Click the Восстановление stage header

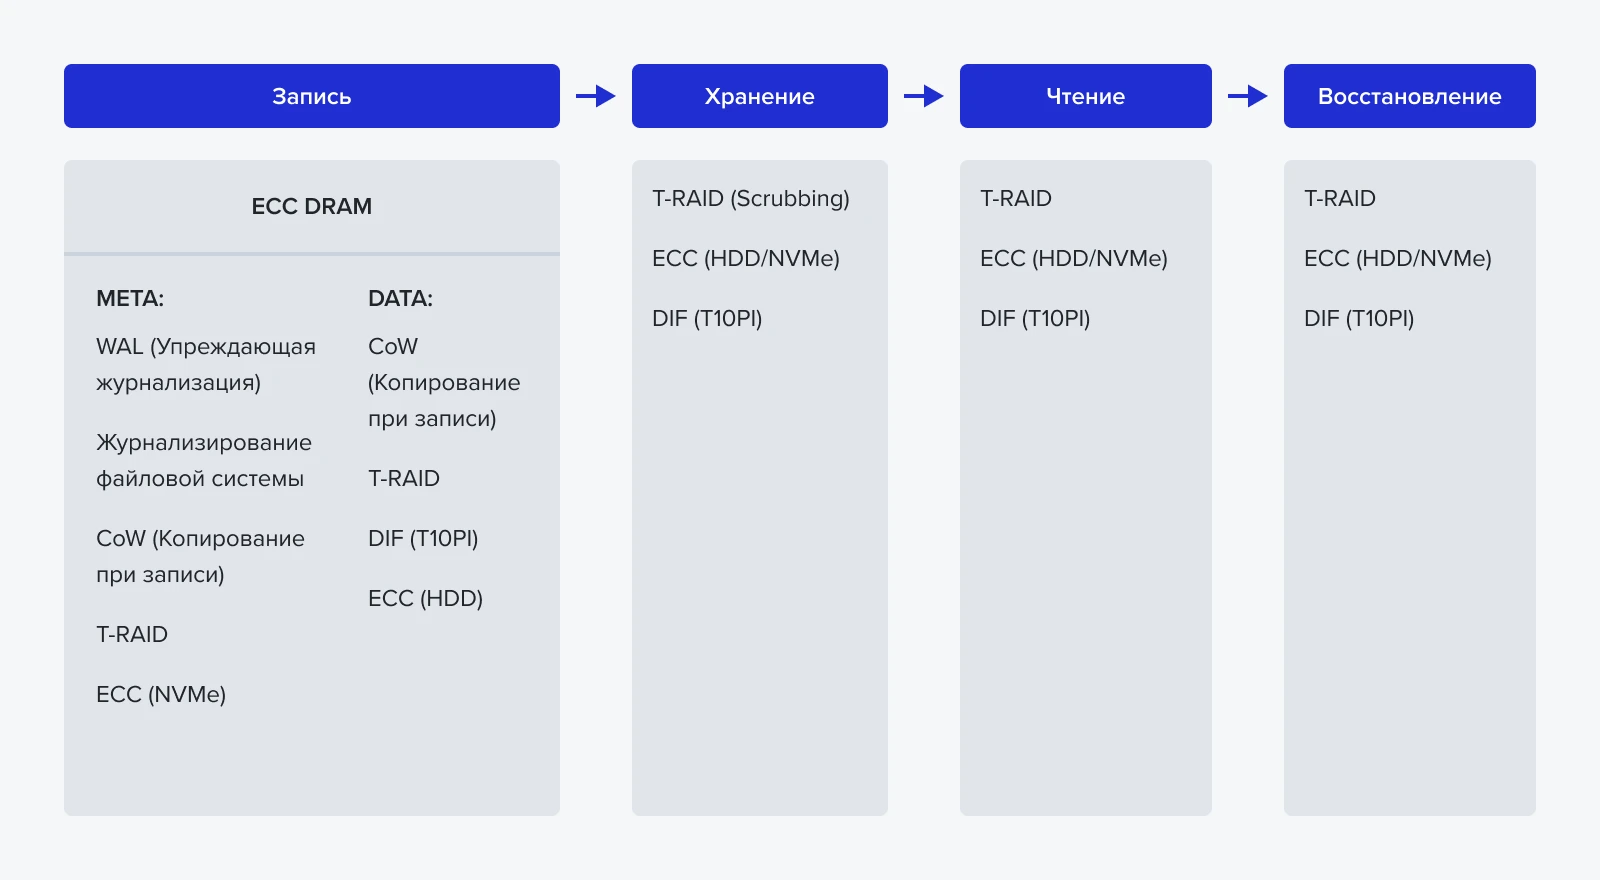[x=1410, y=96]
